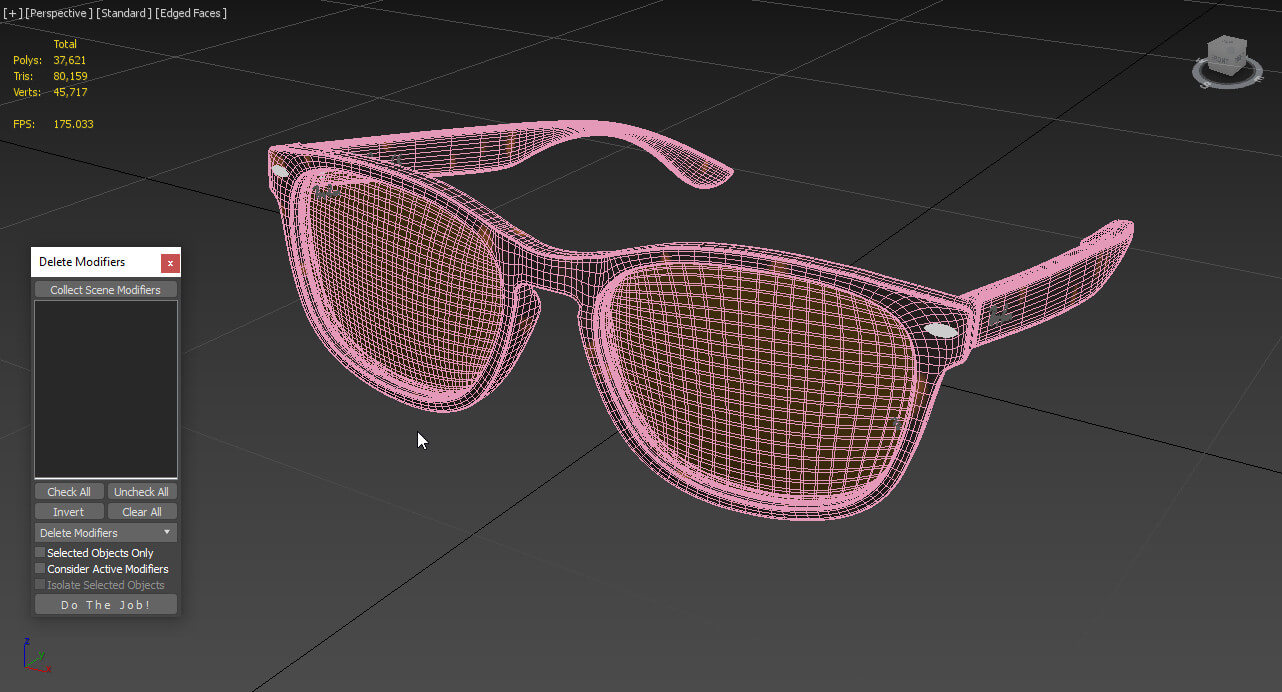
Task: Toggle Isolate Selected Objects checkbox
Action: point(41,584)
